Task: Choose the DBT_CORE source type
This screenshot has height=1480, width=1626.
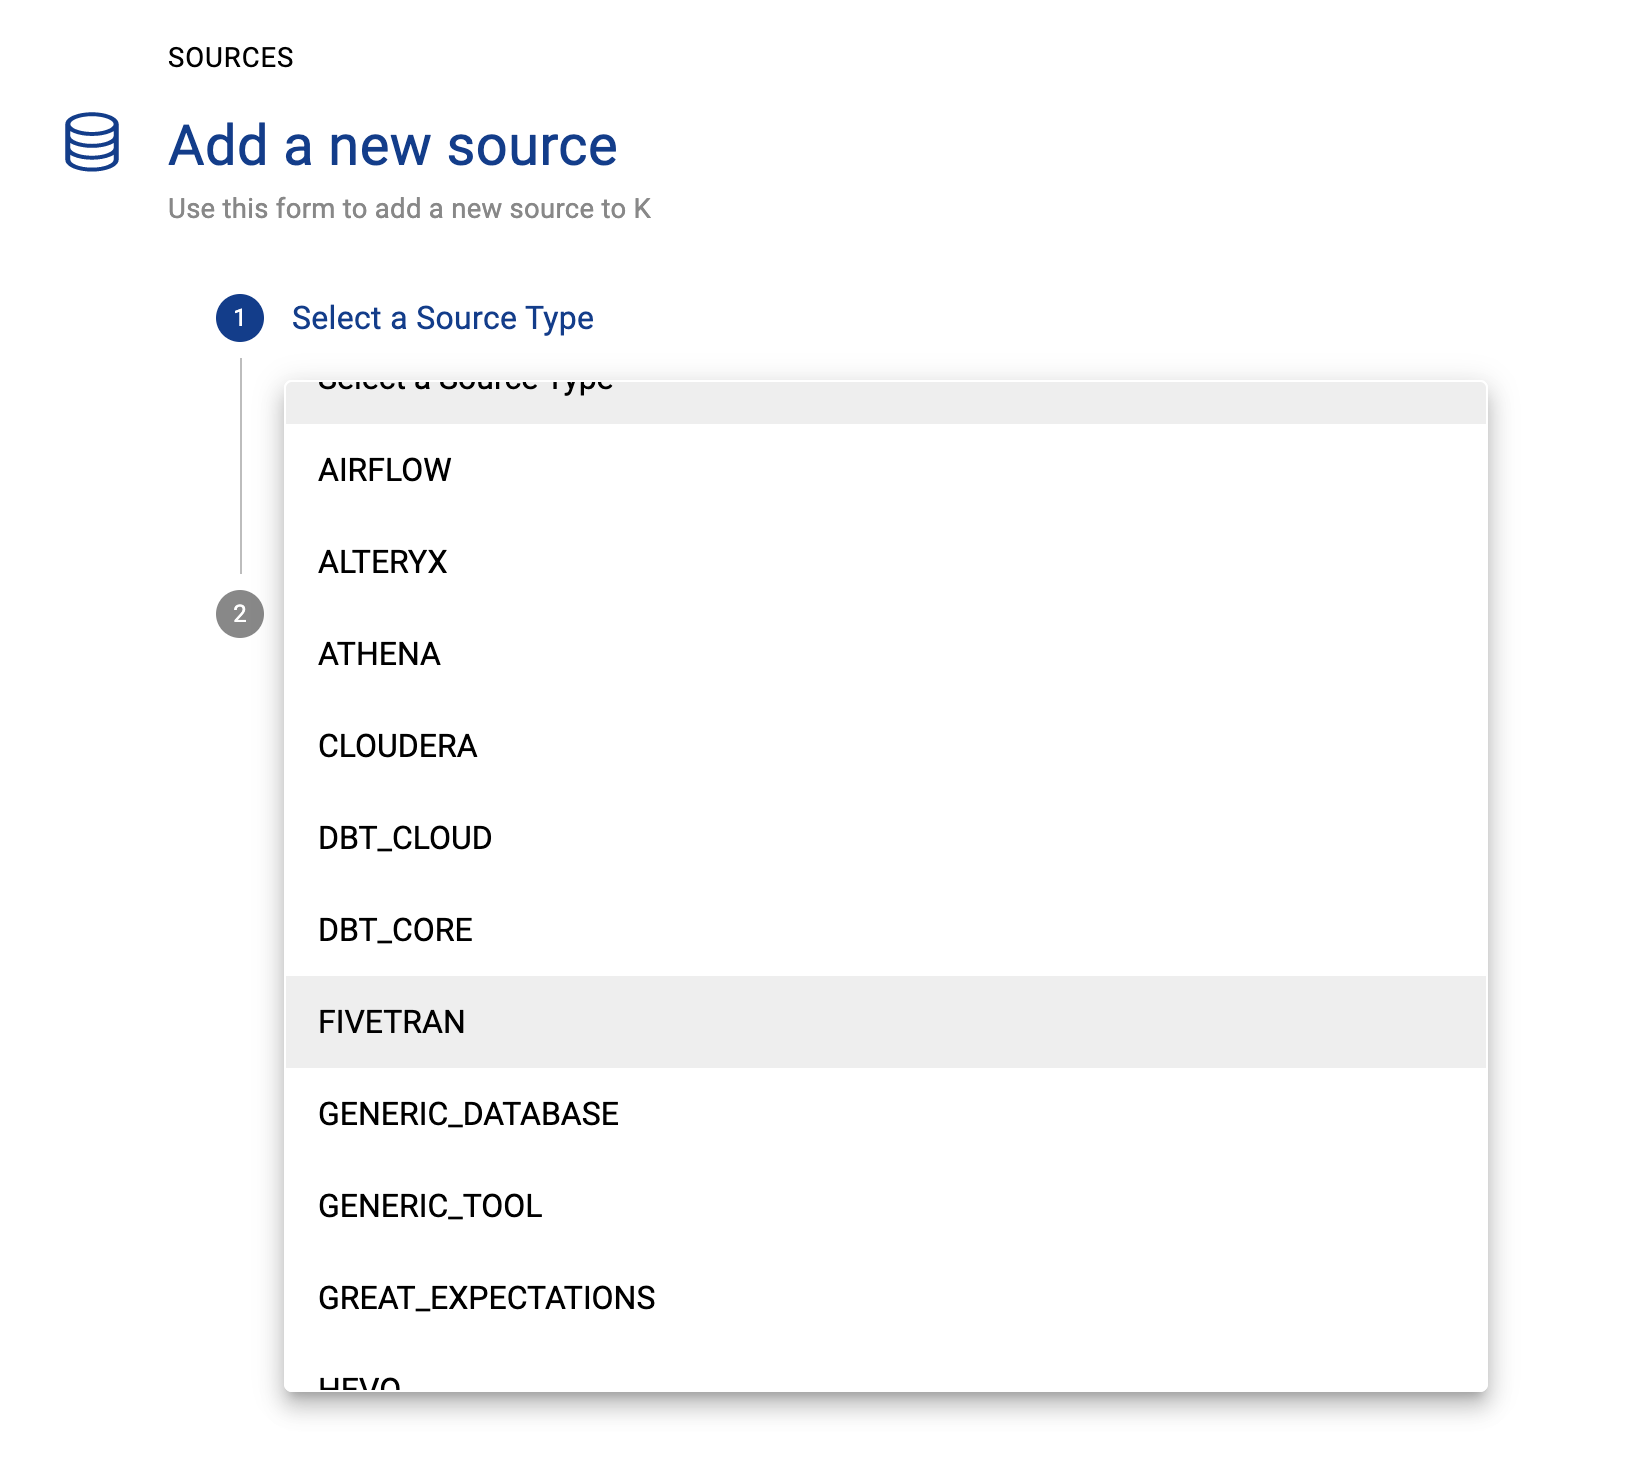Action: pos(395,930)
